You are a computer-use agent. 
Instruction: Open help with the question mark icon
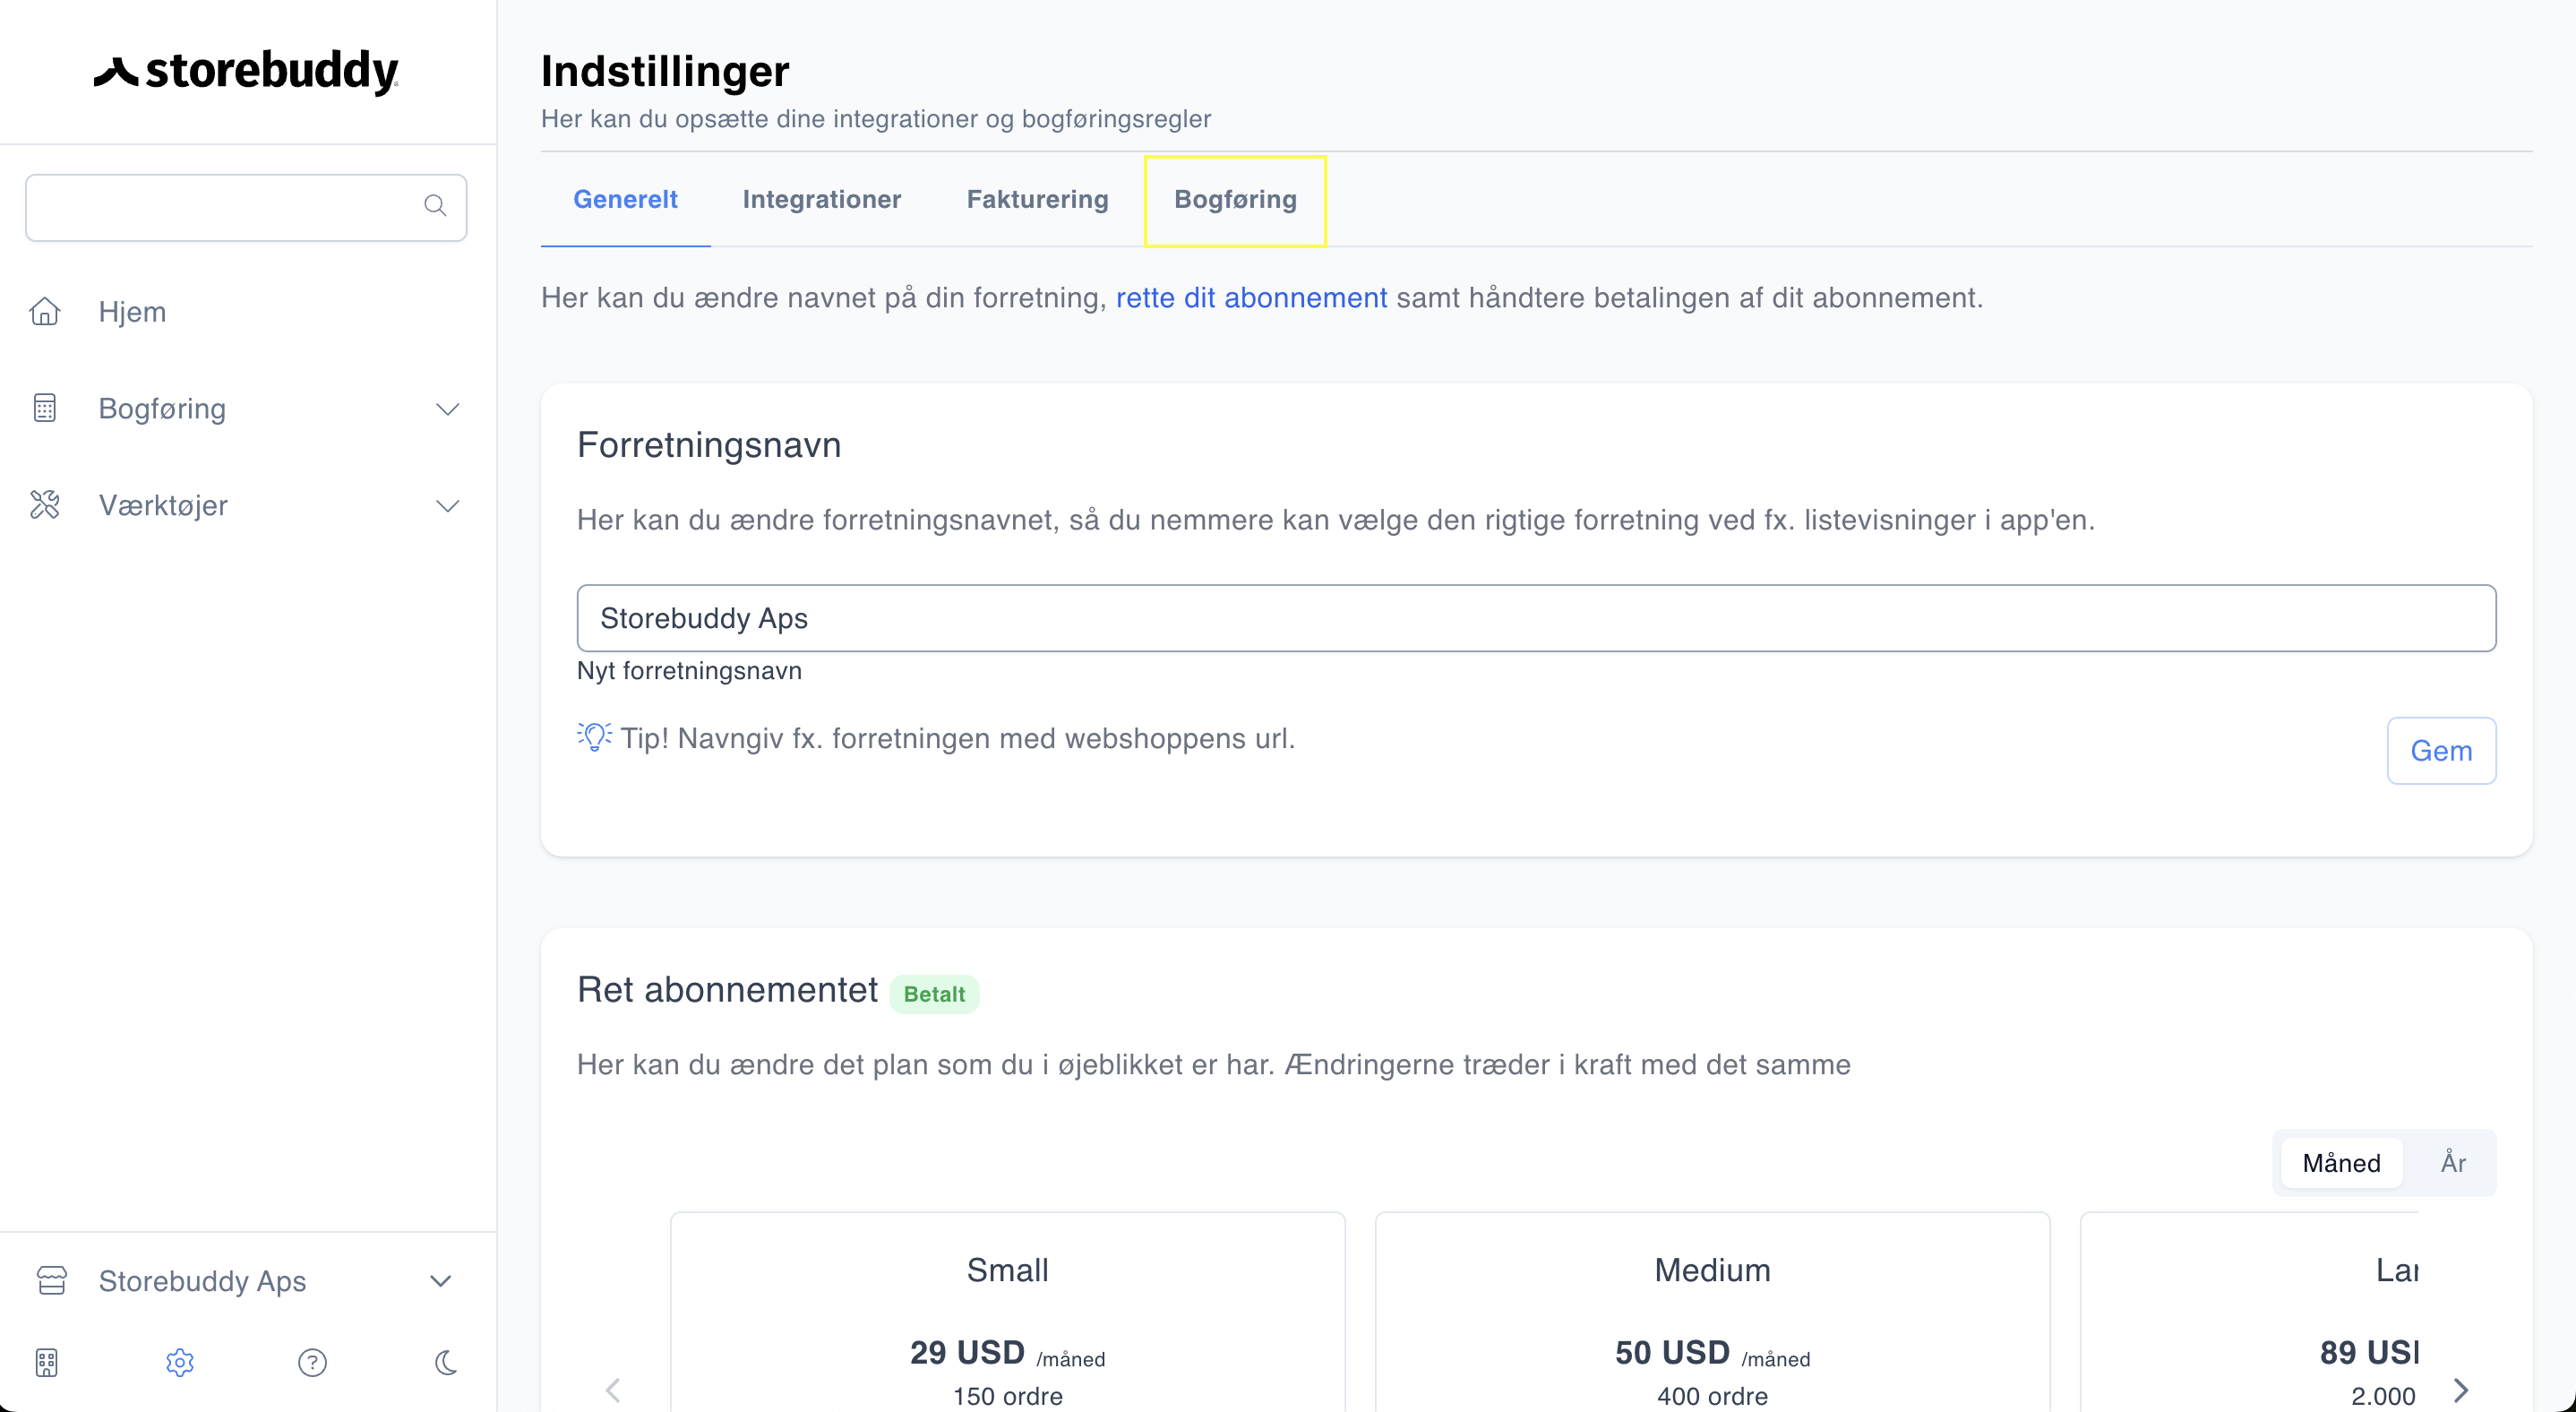[x=313, y=1362]
